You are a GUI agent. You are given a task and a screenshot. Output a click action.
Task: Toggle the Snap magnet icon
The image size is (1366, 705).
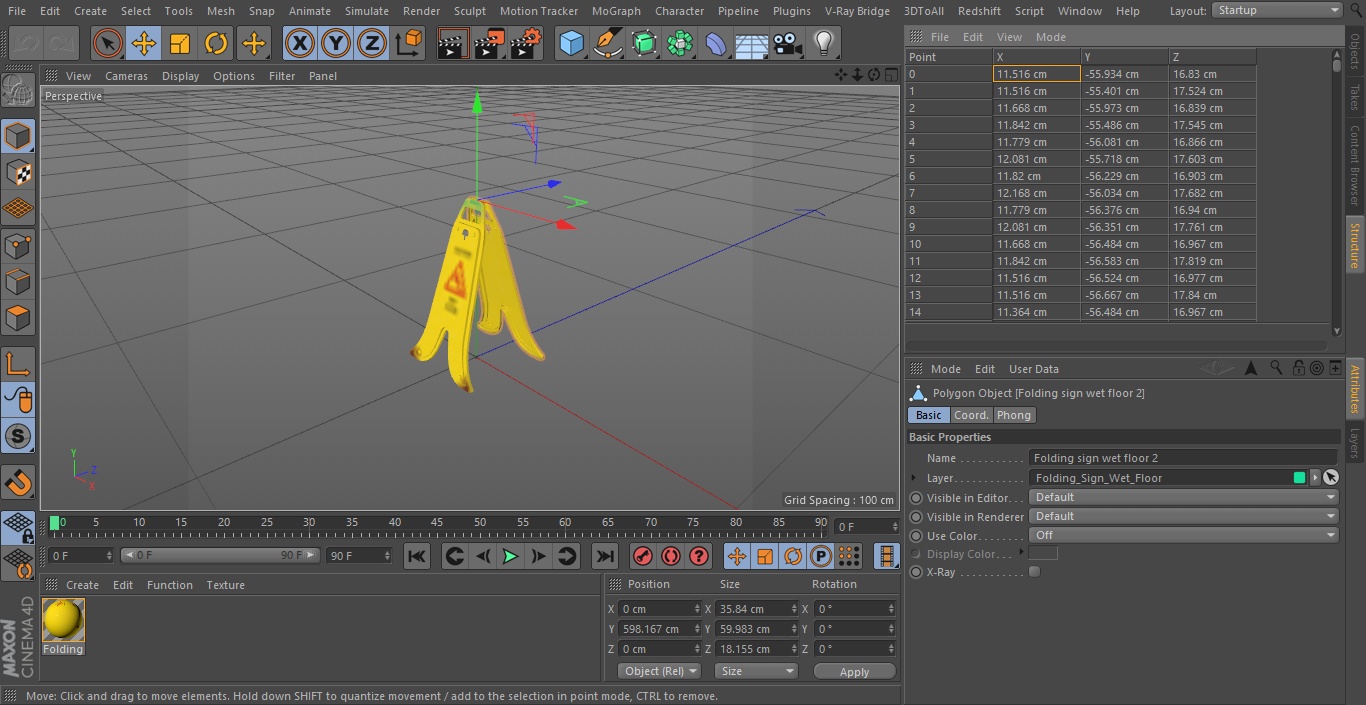point(18,482)
